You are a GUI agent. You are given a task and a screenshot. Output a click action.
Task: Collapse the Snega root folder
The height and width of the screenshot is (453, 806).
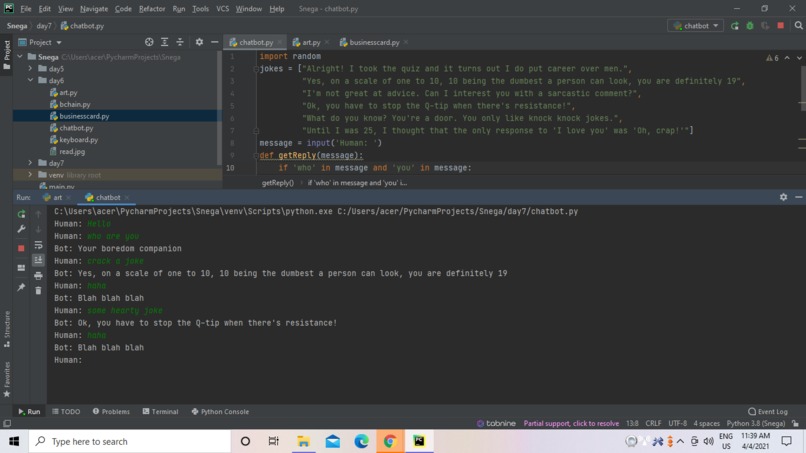[x=20, y=57]
